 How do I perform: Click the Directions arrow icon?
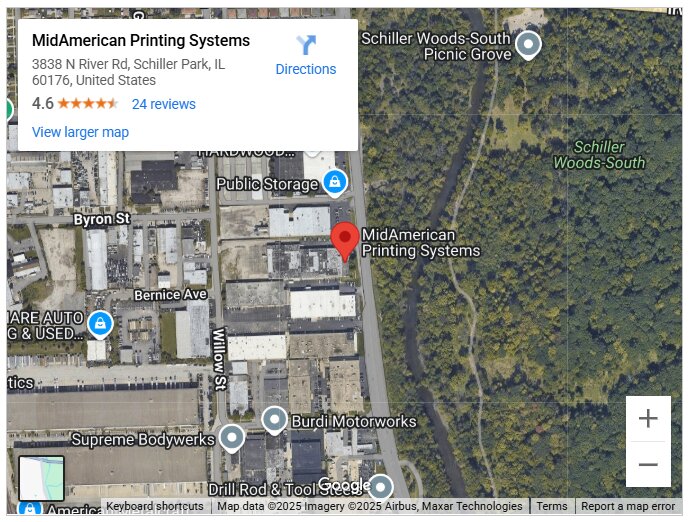click(x=306, y=45)
